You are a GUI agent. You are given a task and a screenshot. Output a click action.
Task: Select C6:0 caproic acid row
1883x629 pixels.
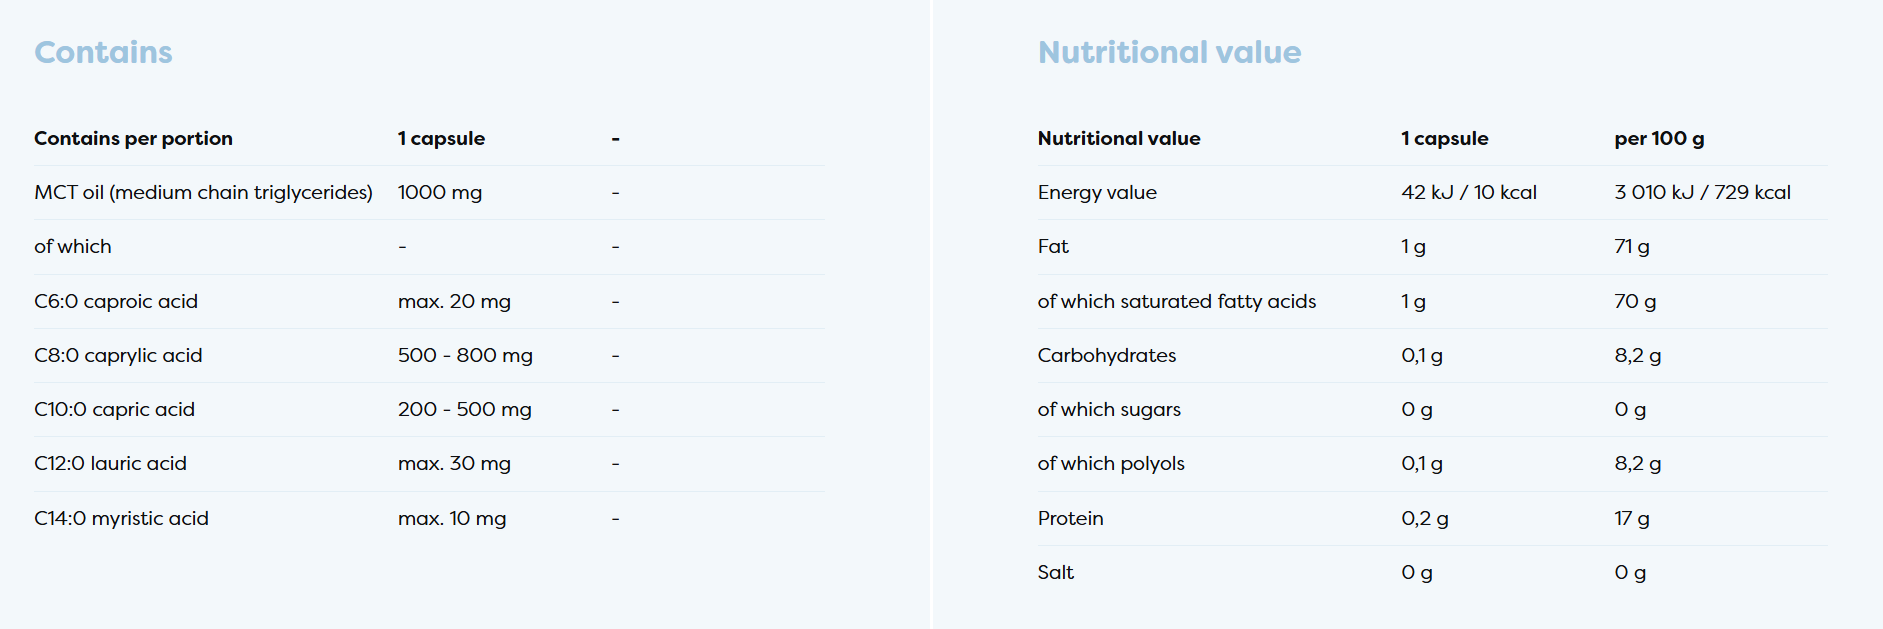pos(116,301)
